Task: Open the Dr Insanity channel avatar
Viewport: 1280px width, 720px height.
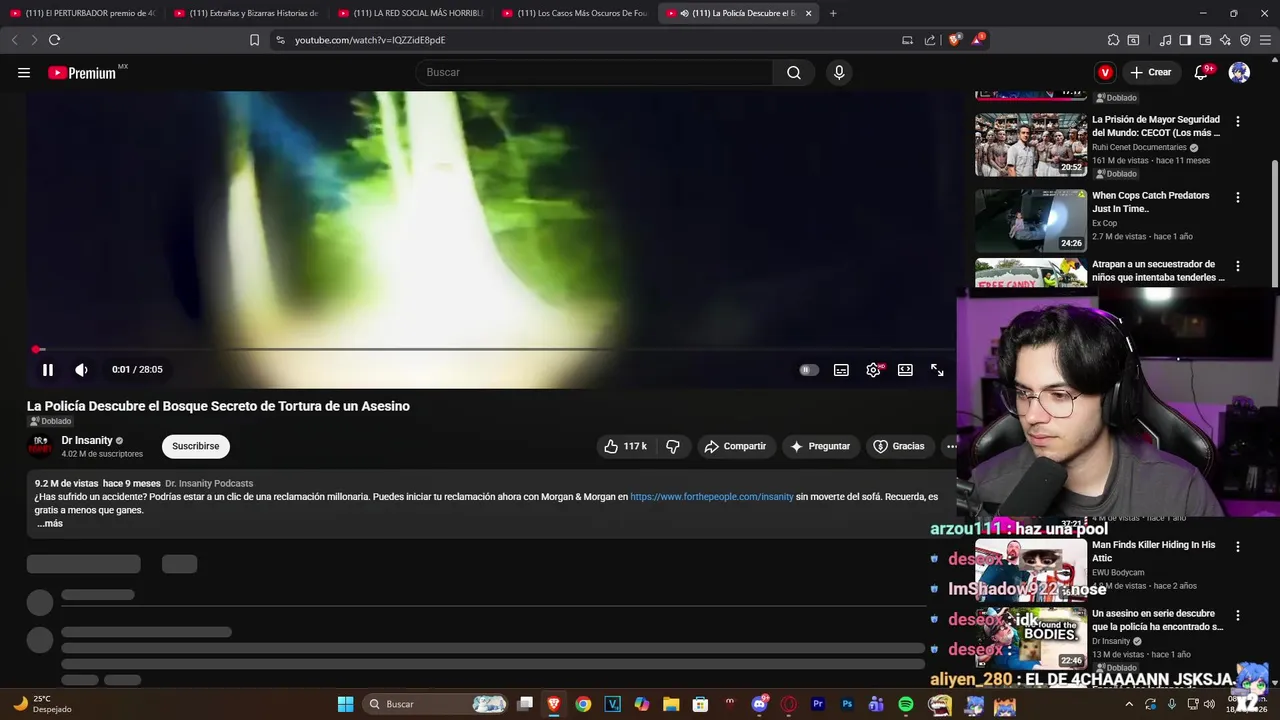Action: [x=40, y=446]
